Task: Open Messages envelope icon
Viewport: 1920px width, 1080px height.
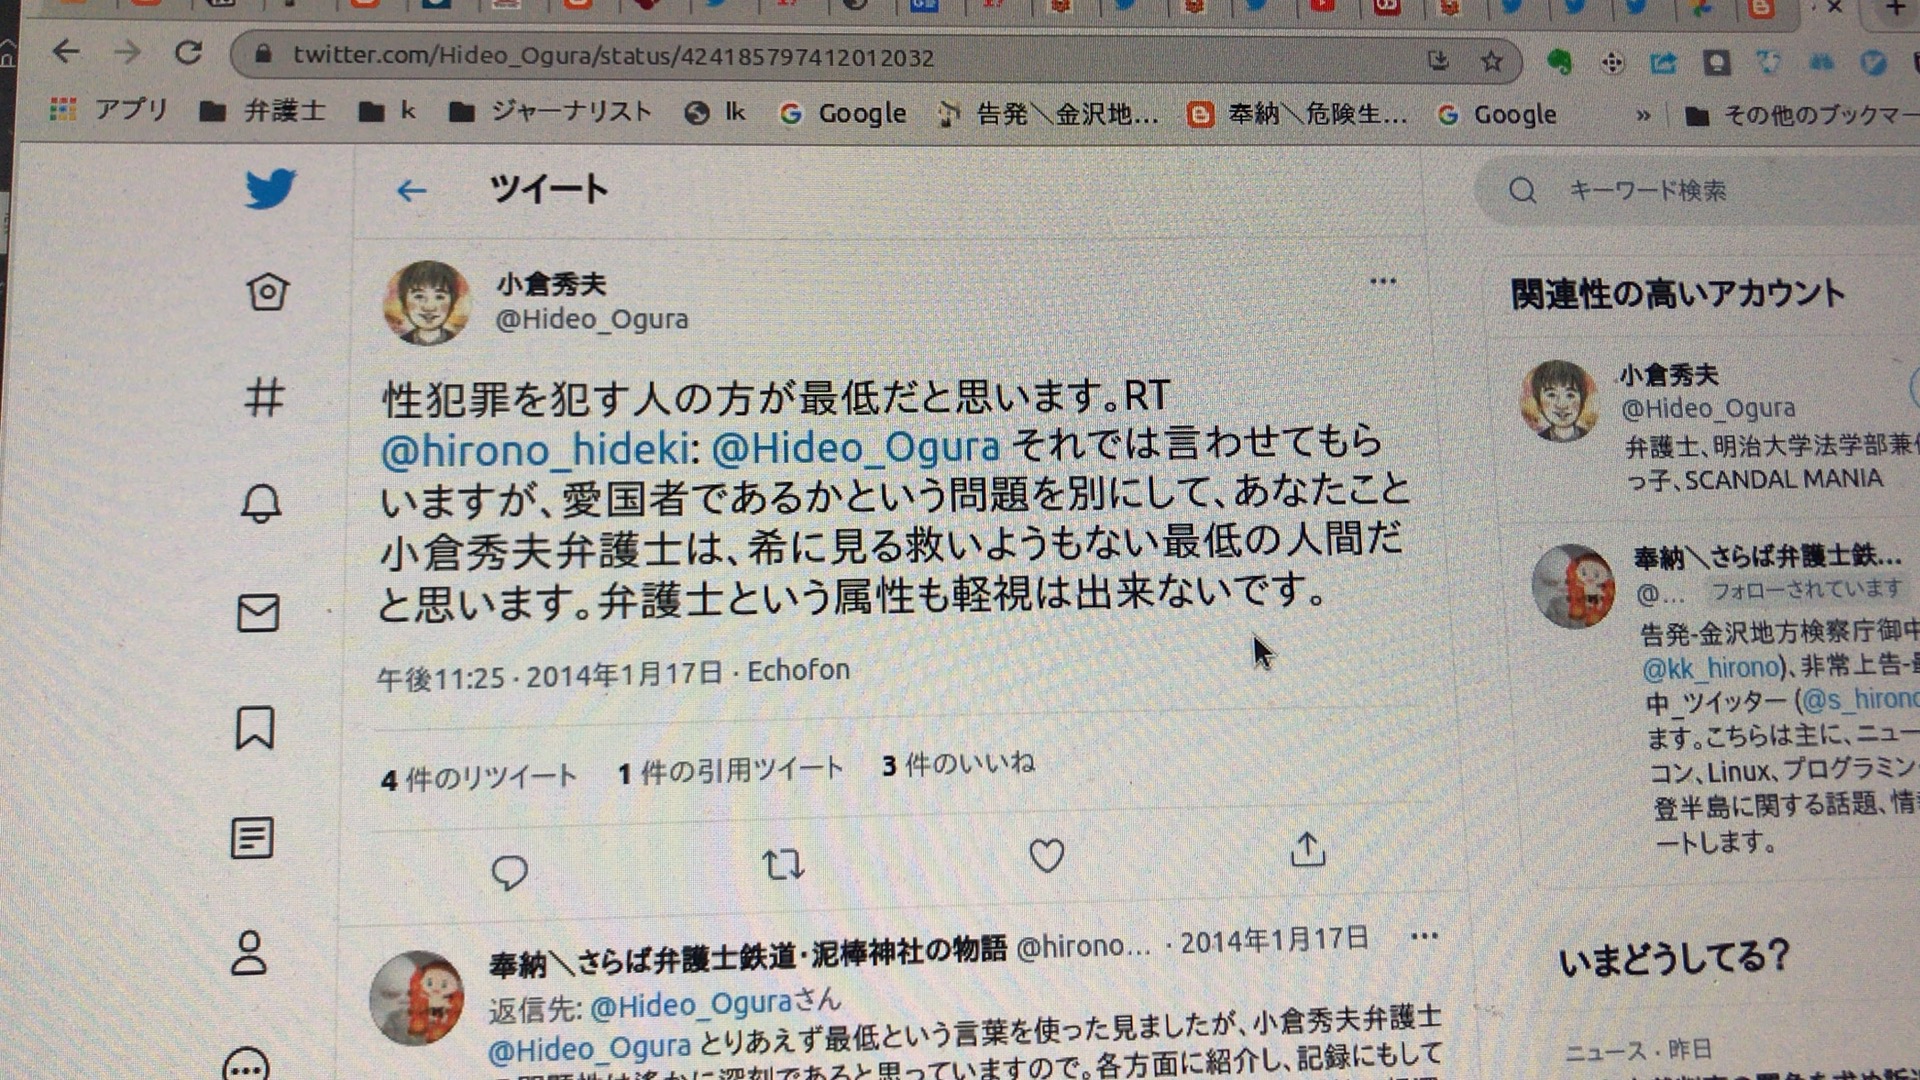Action: click(258, 613)
